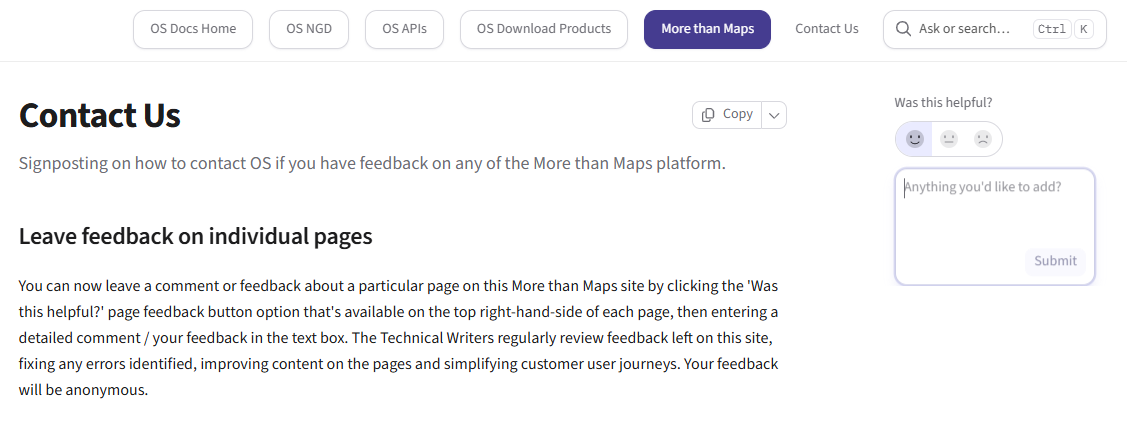Open the OS Docs Home tab
Image resolution: width=1127 pixels, height=422 pixels.
(x=193, y=29)
